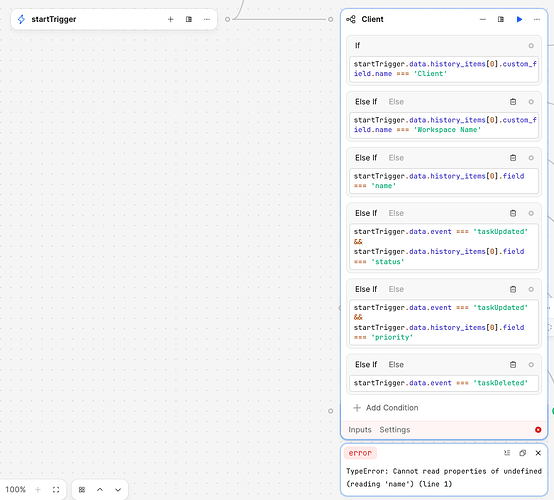Select Else If tab on 'taskDeleted' condition
This screenshot has width=554, height=500.
(366, 365)
